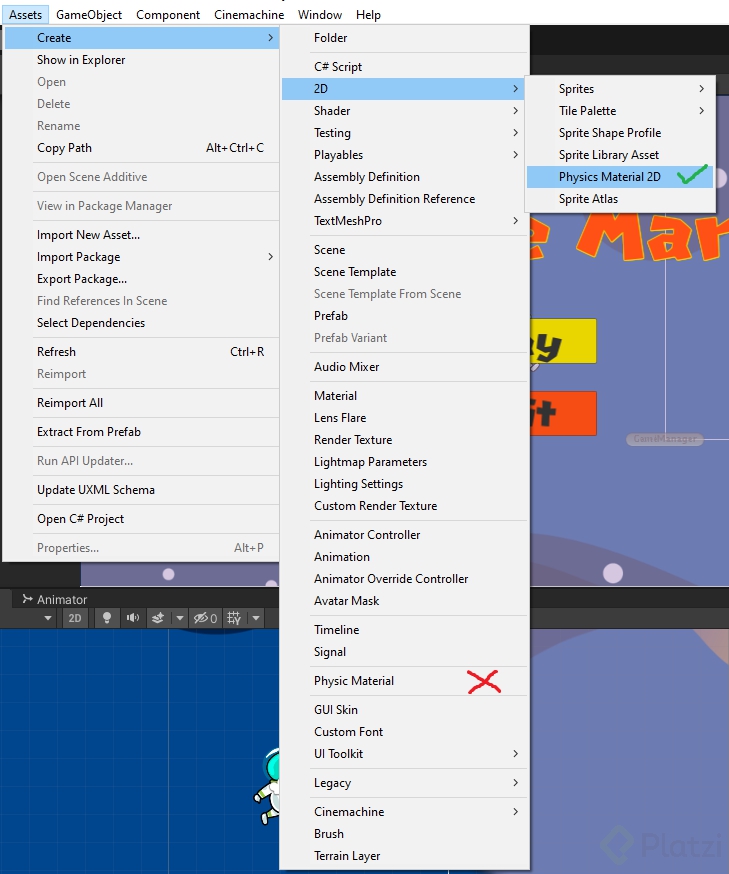The width and height of the screenshot is (729, 874).
Task: Open the Assets menu
Action: pos(26,15)
